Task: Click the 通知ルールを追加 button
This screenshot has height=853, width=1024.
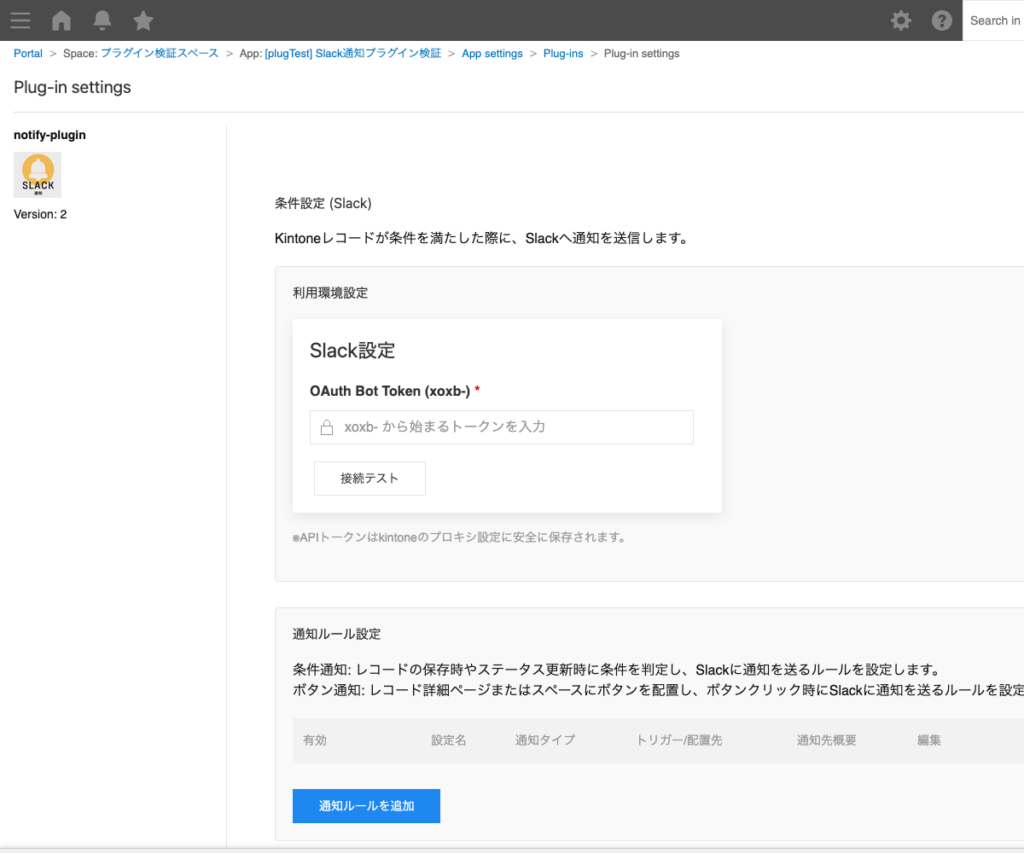Action: tap(366, 806)
